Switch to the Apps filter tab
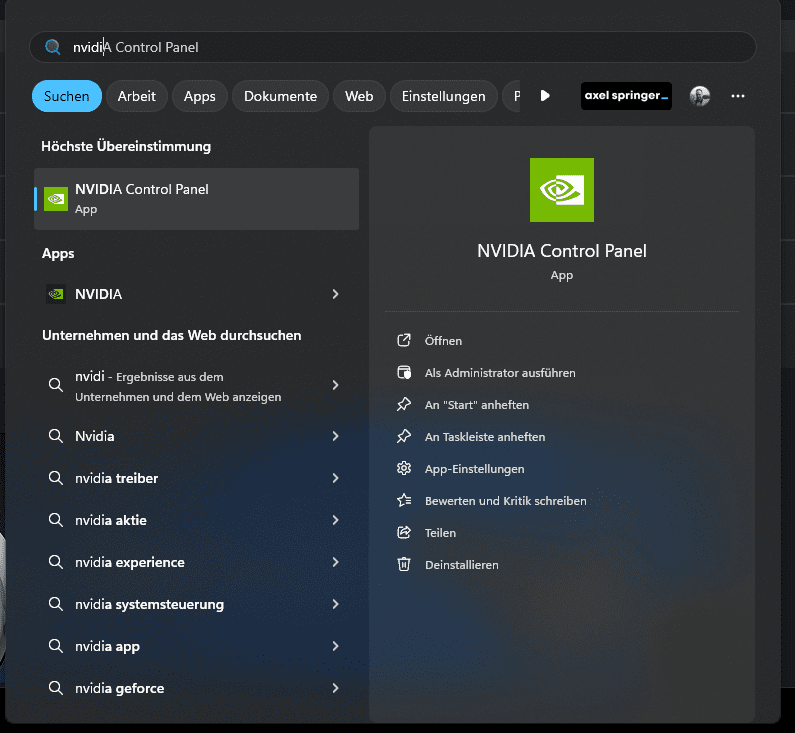795x733 pixels. [199, 96]
